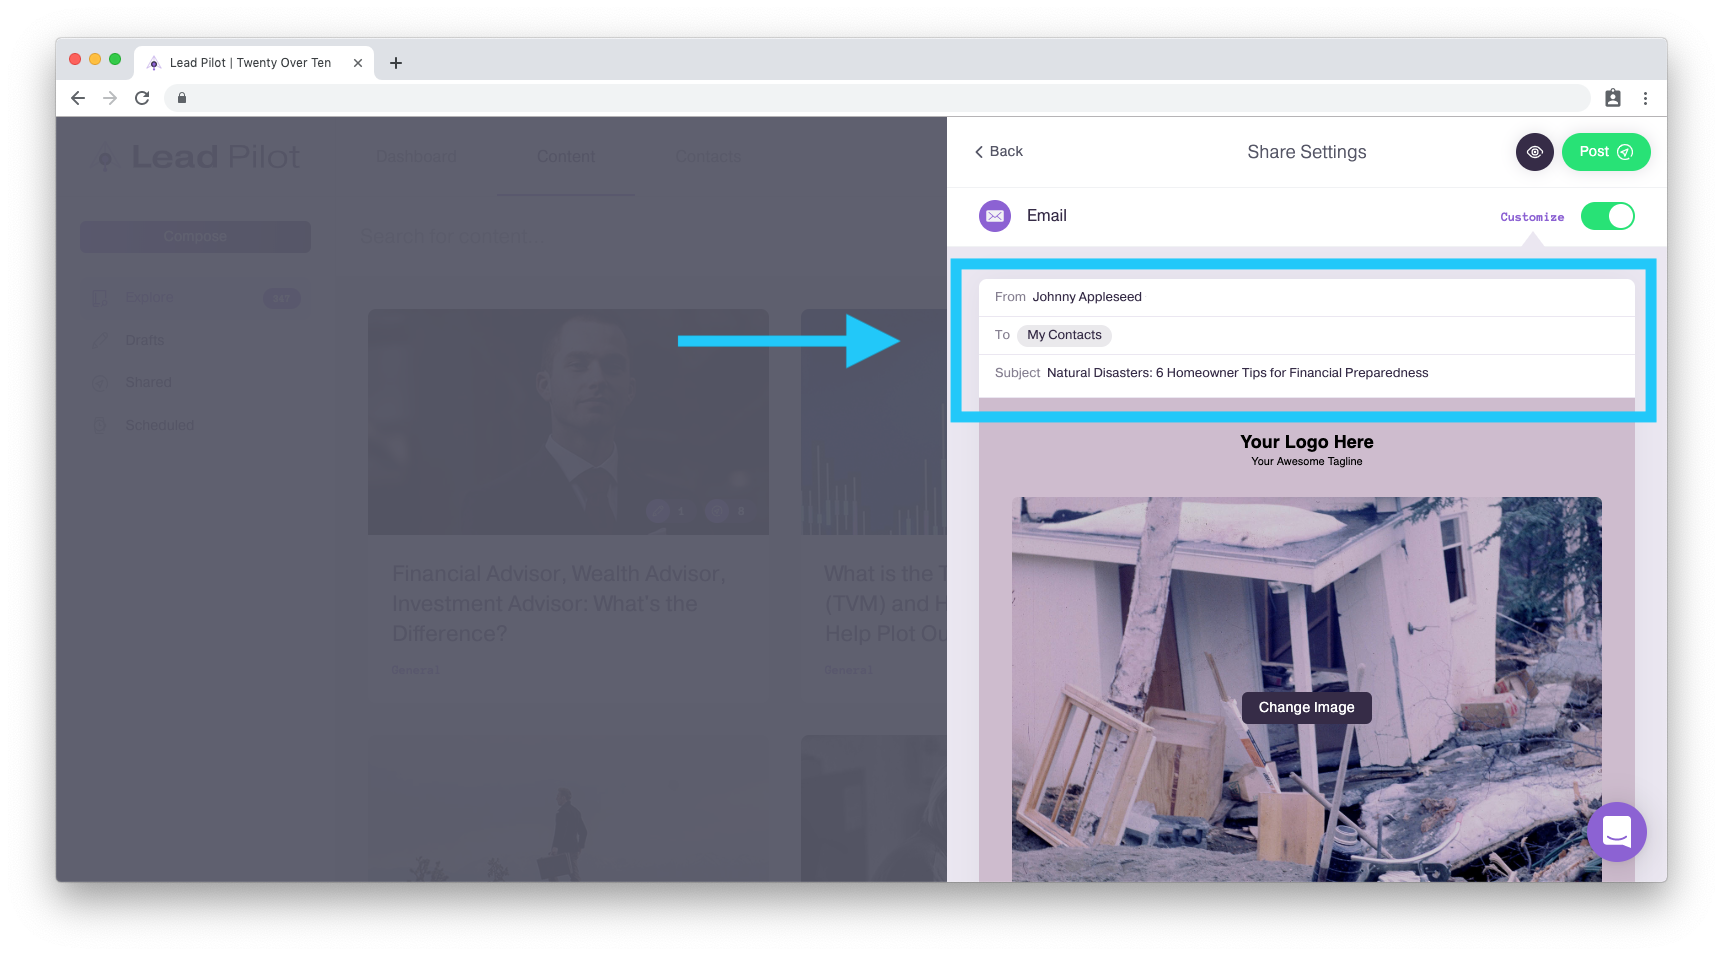Open the browser profile icon

tap(1613, 98)
